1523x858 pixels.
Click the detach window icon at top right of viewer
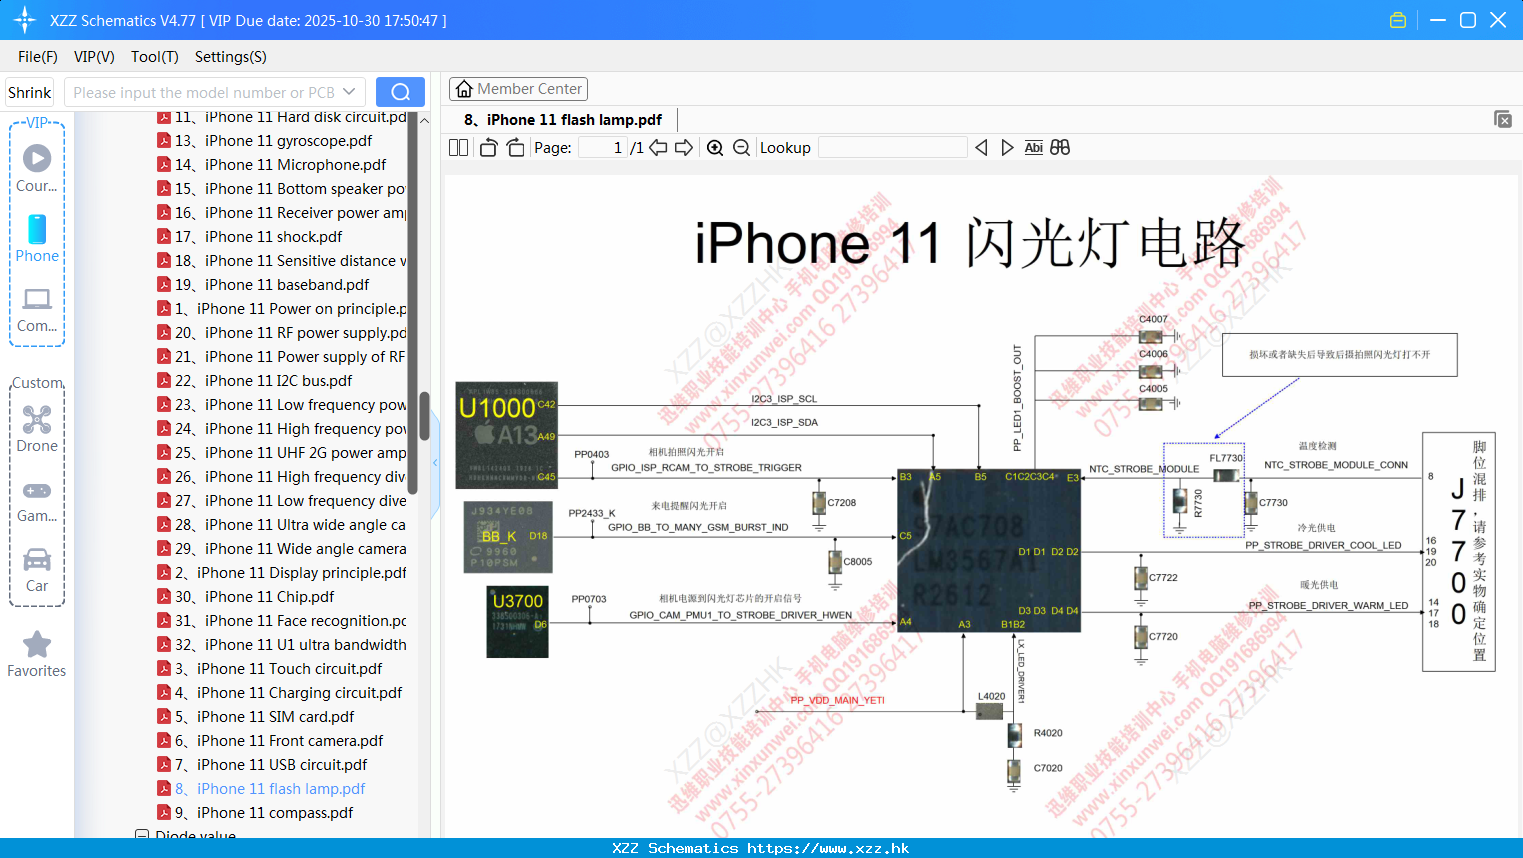tap(1503, 119)
